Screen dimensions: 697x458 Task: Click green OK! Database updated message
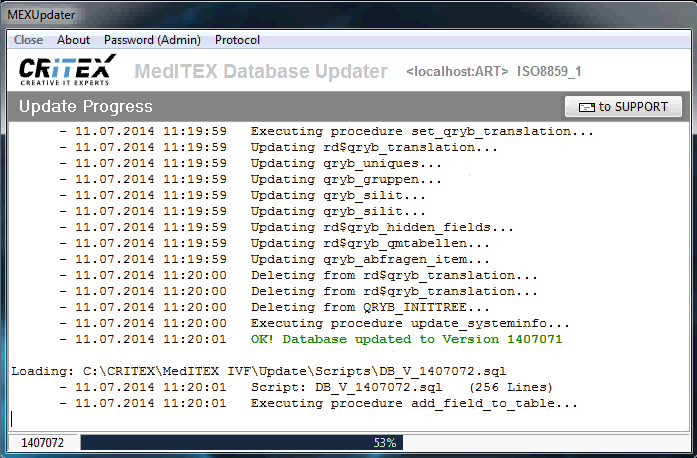406,339
